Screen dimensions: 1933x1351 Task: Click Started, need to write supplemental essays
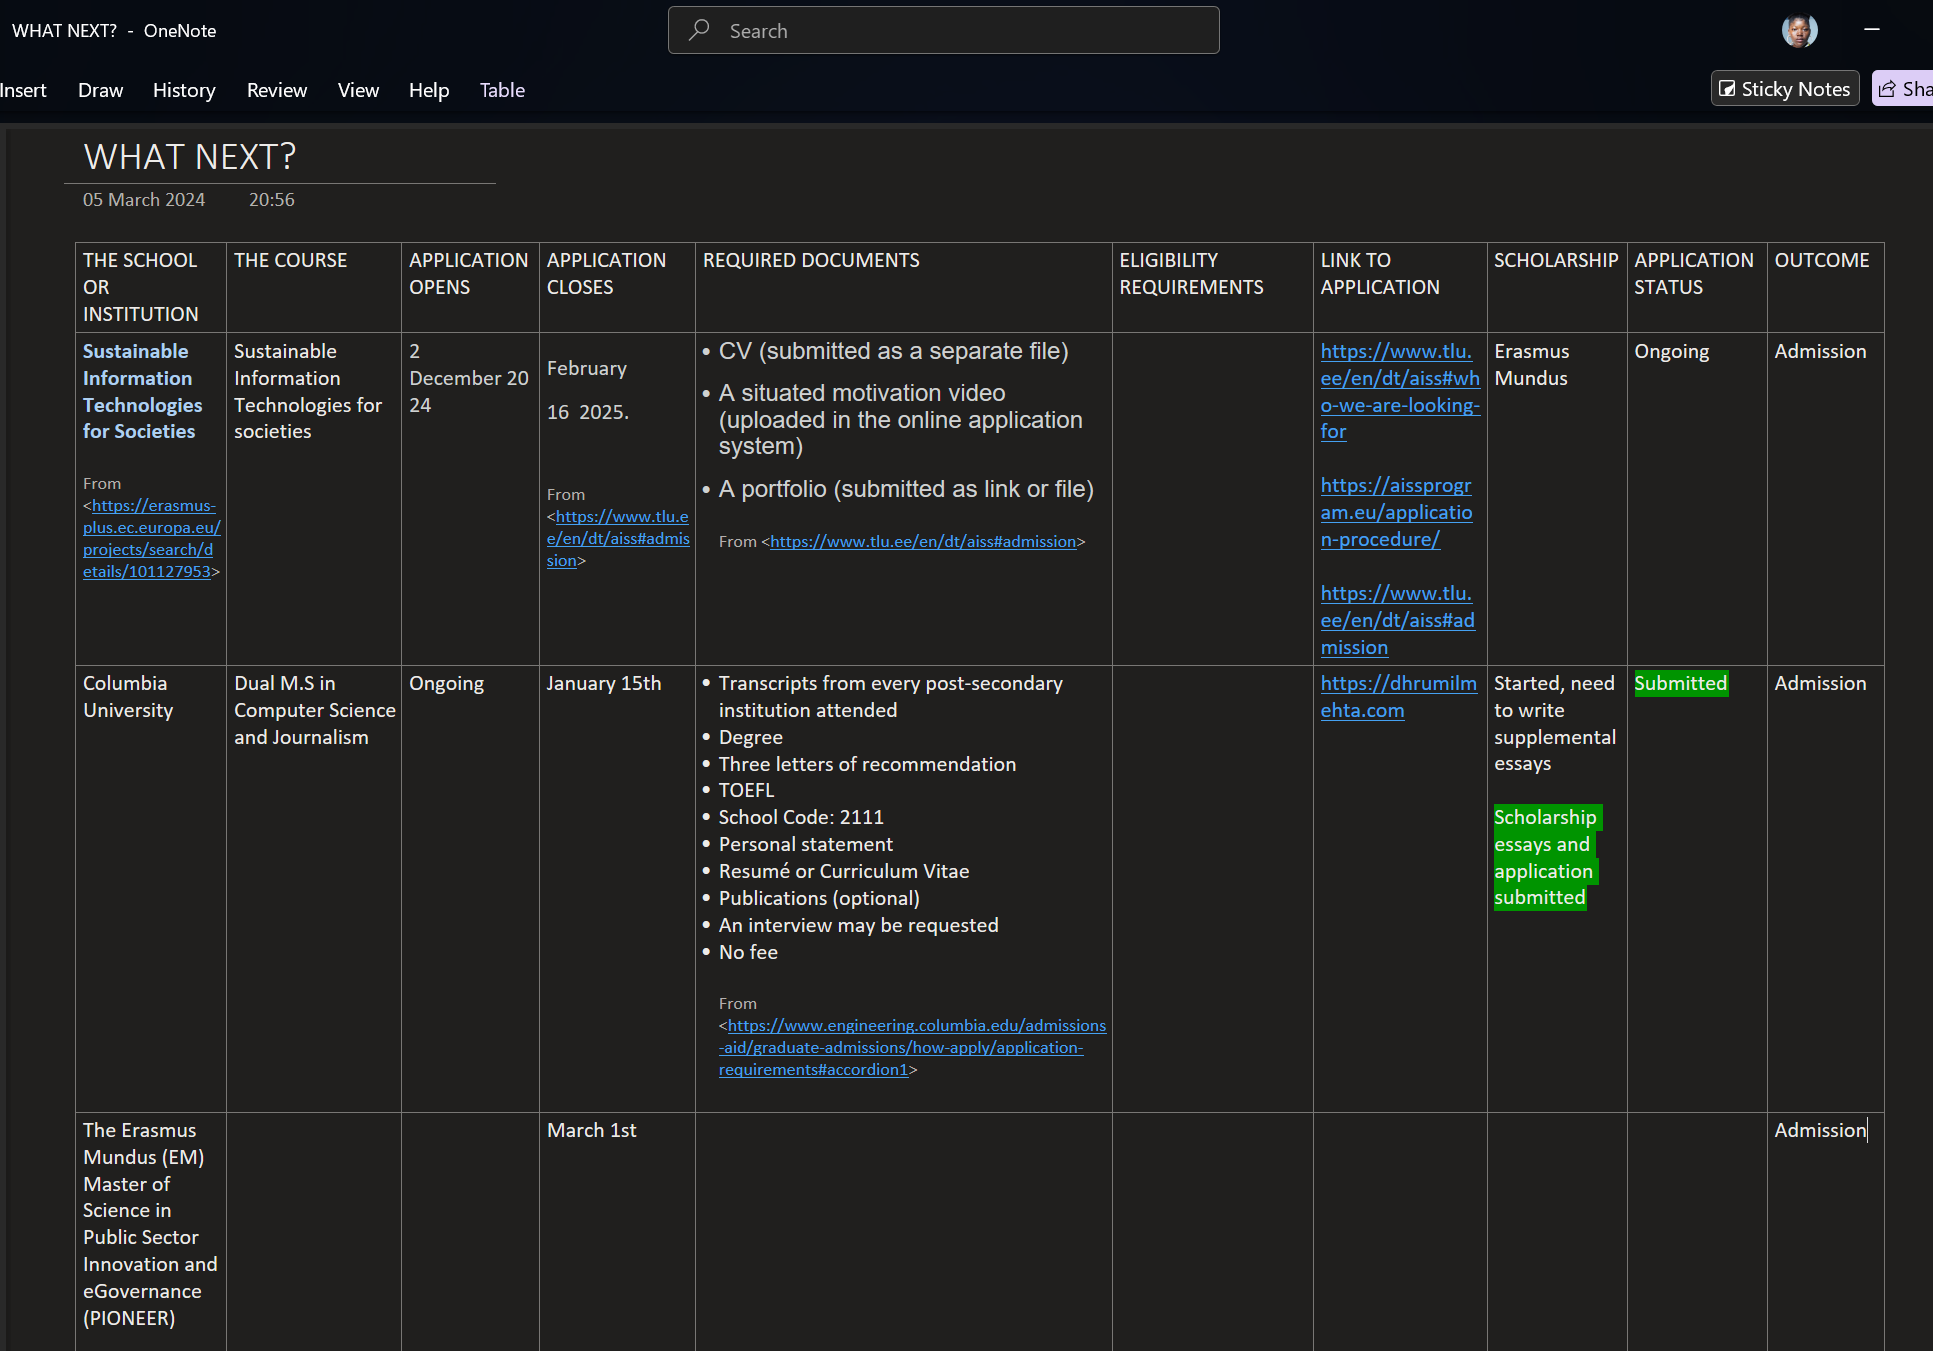tap(1554, 724)
